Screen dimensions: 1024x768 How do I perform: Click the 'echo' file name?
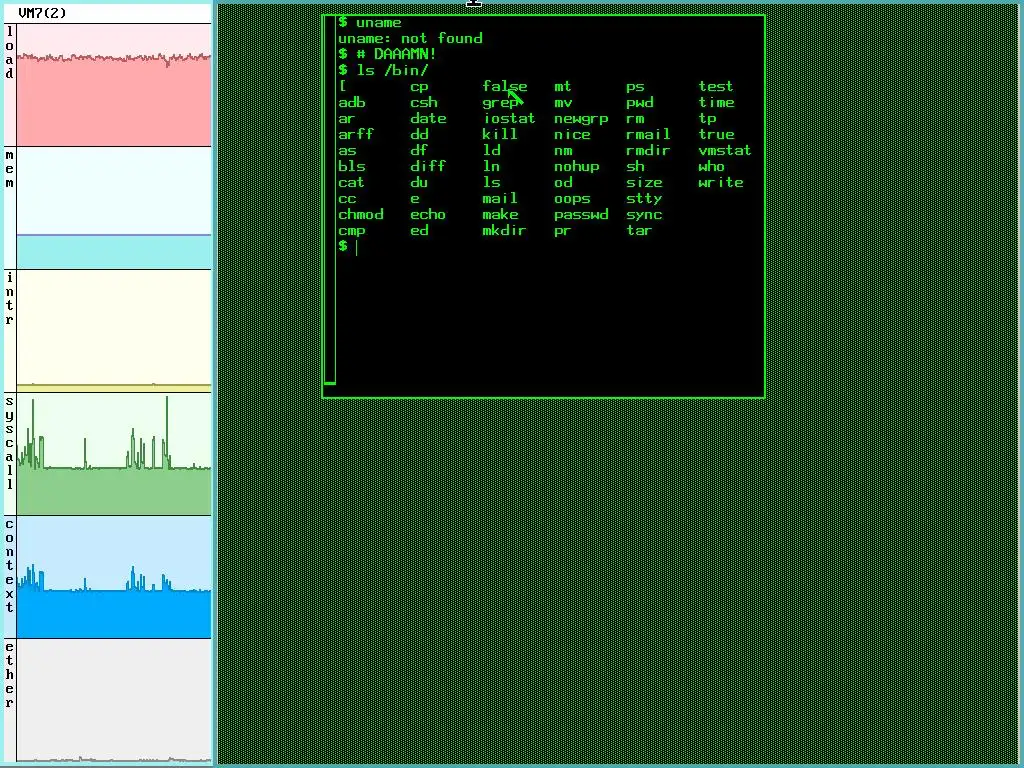tap(428, 215)
